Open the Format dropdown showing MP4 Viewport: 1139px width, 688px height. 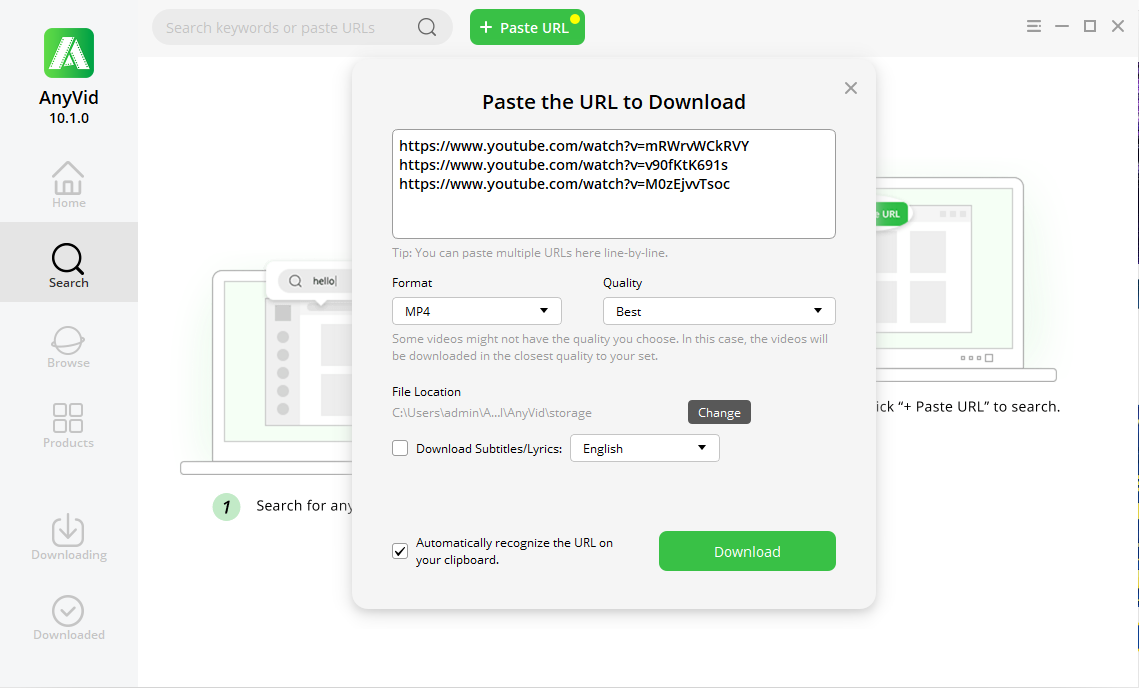click(x=477, y=311)
